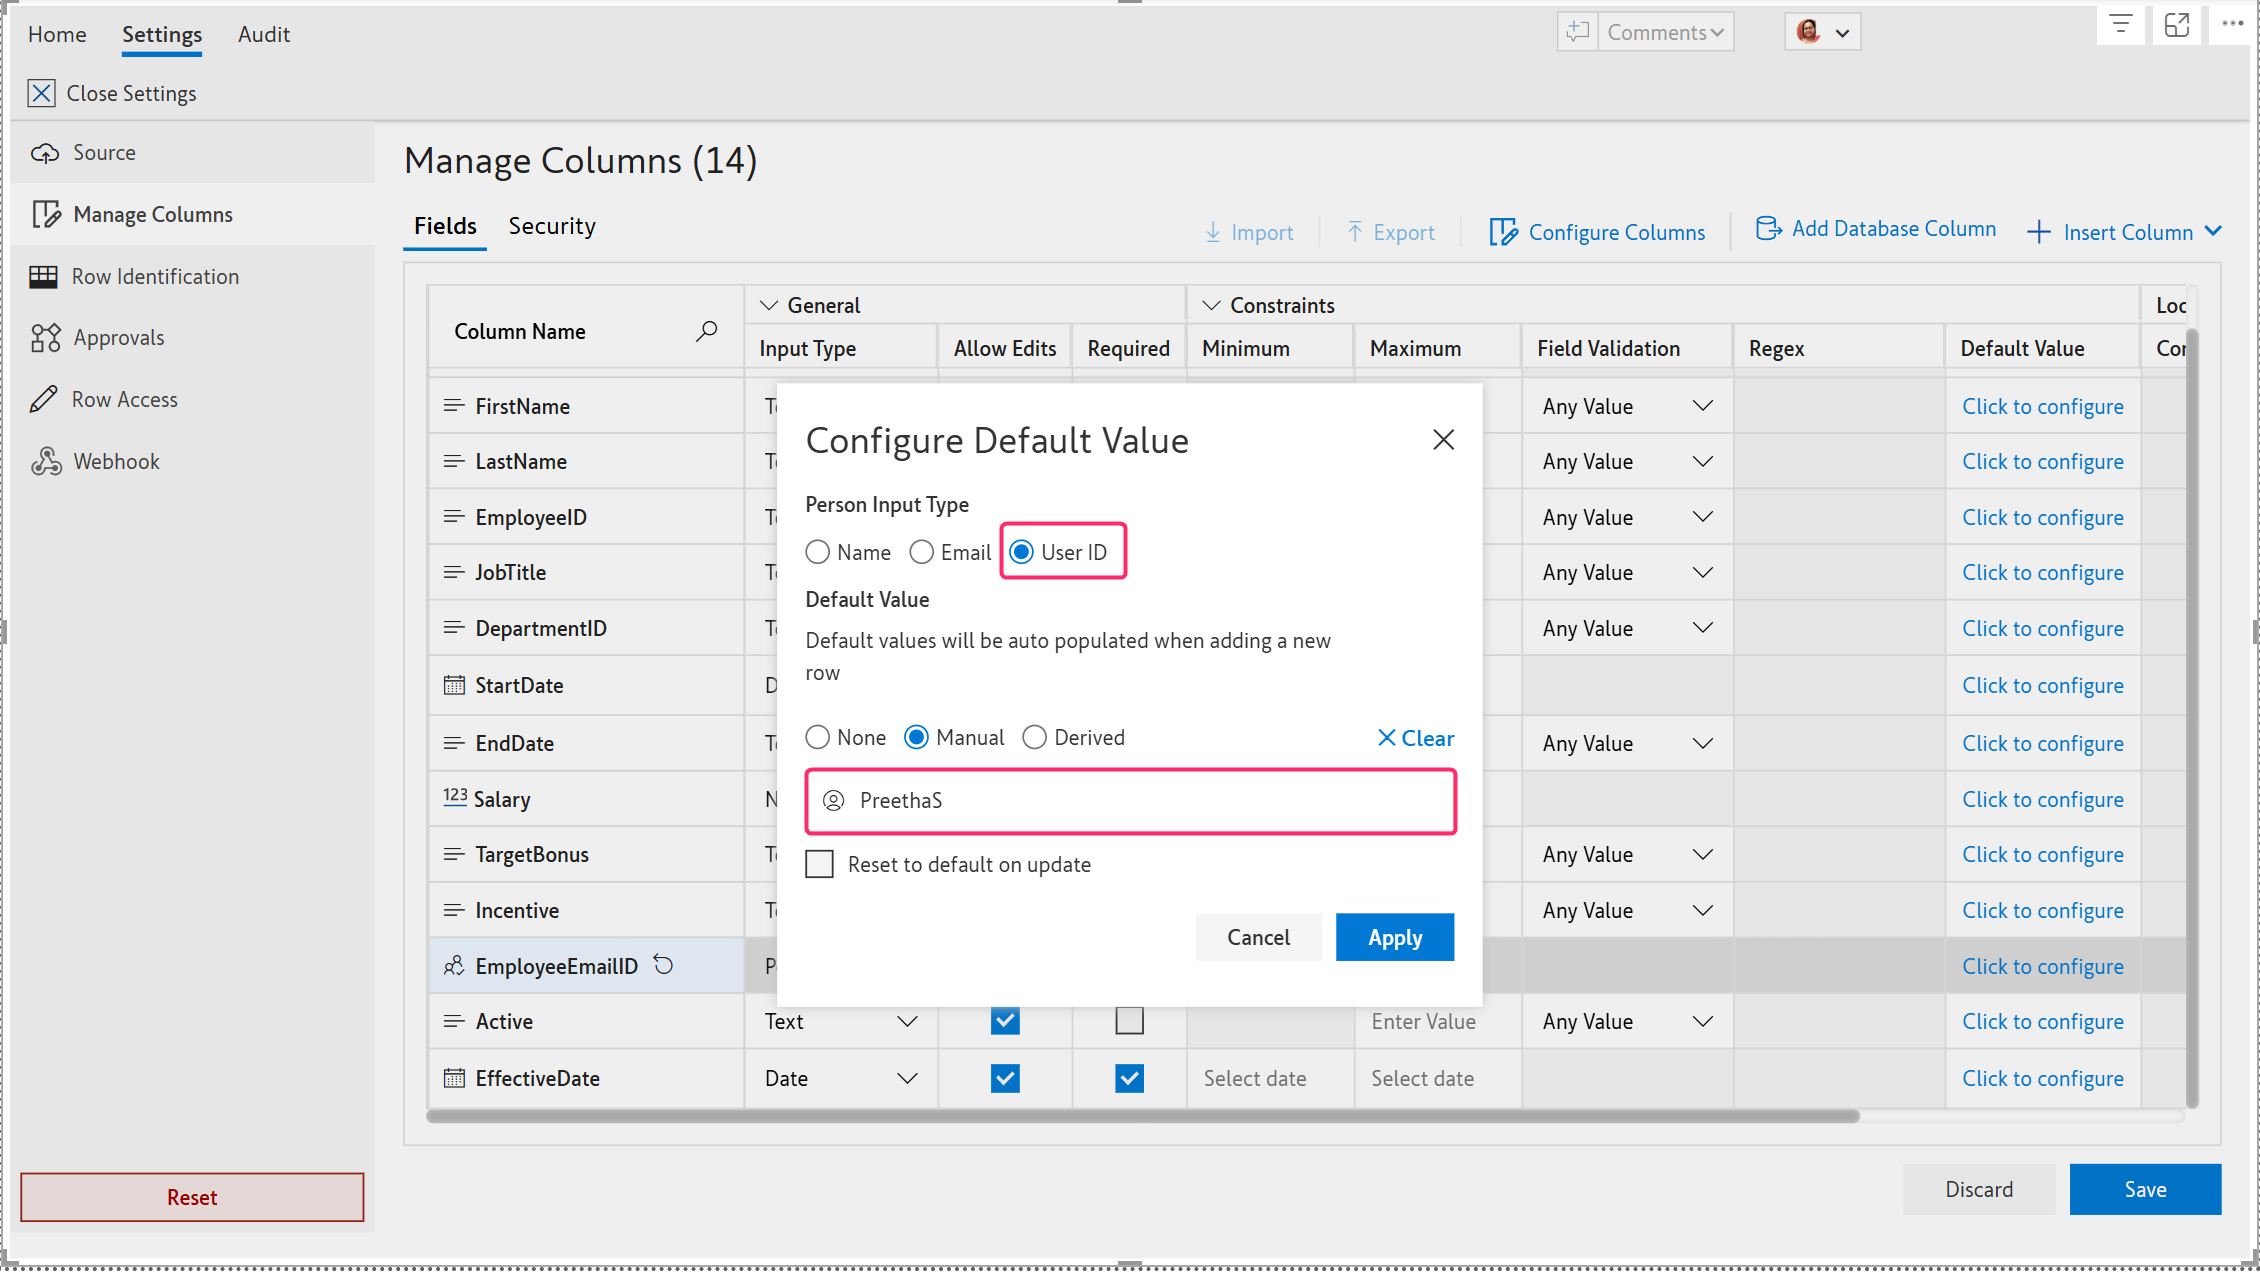Switch to the Security tab
This screenshot has width=2260, height=1272.
click(552, 226)
